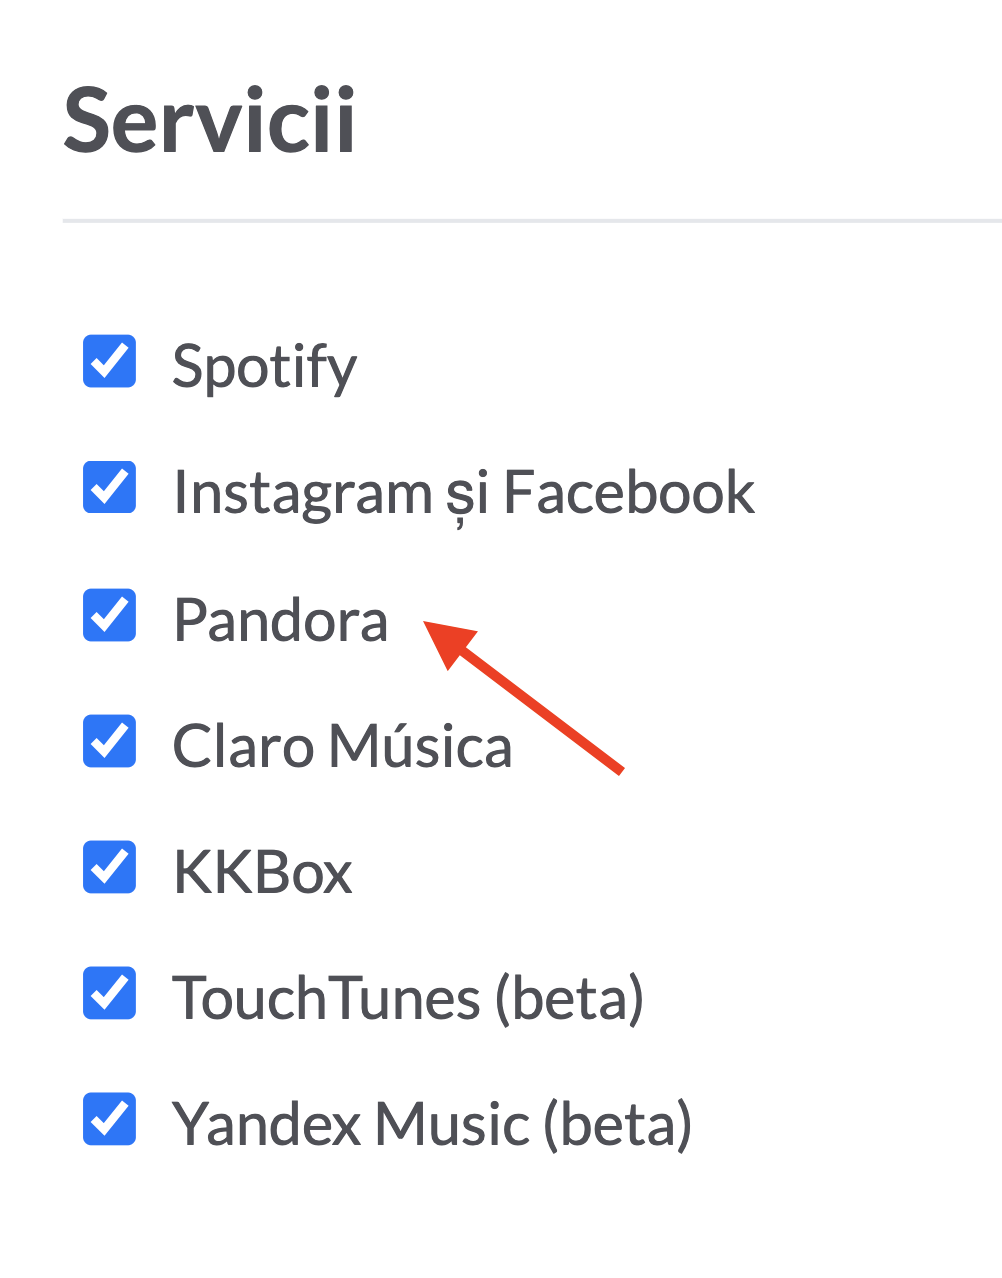
Task: Click the word Facebook in the label
Action: coord(629,492)
